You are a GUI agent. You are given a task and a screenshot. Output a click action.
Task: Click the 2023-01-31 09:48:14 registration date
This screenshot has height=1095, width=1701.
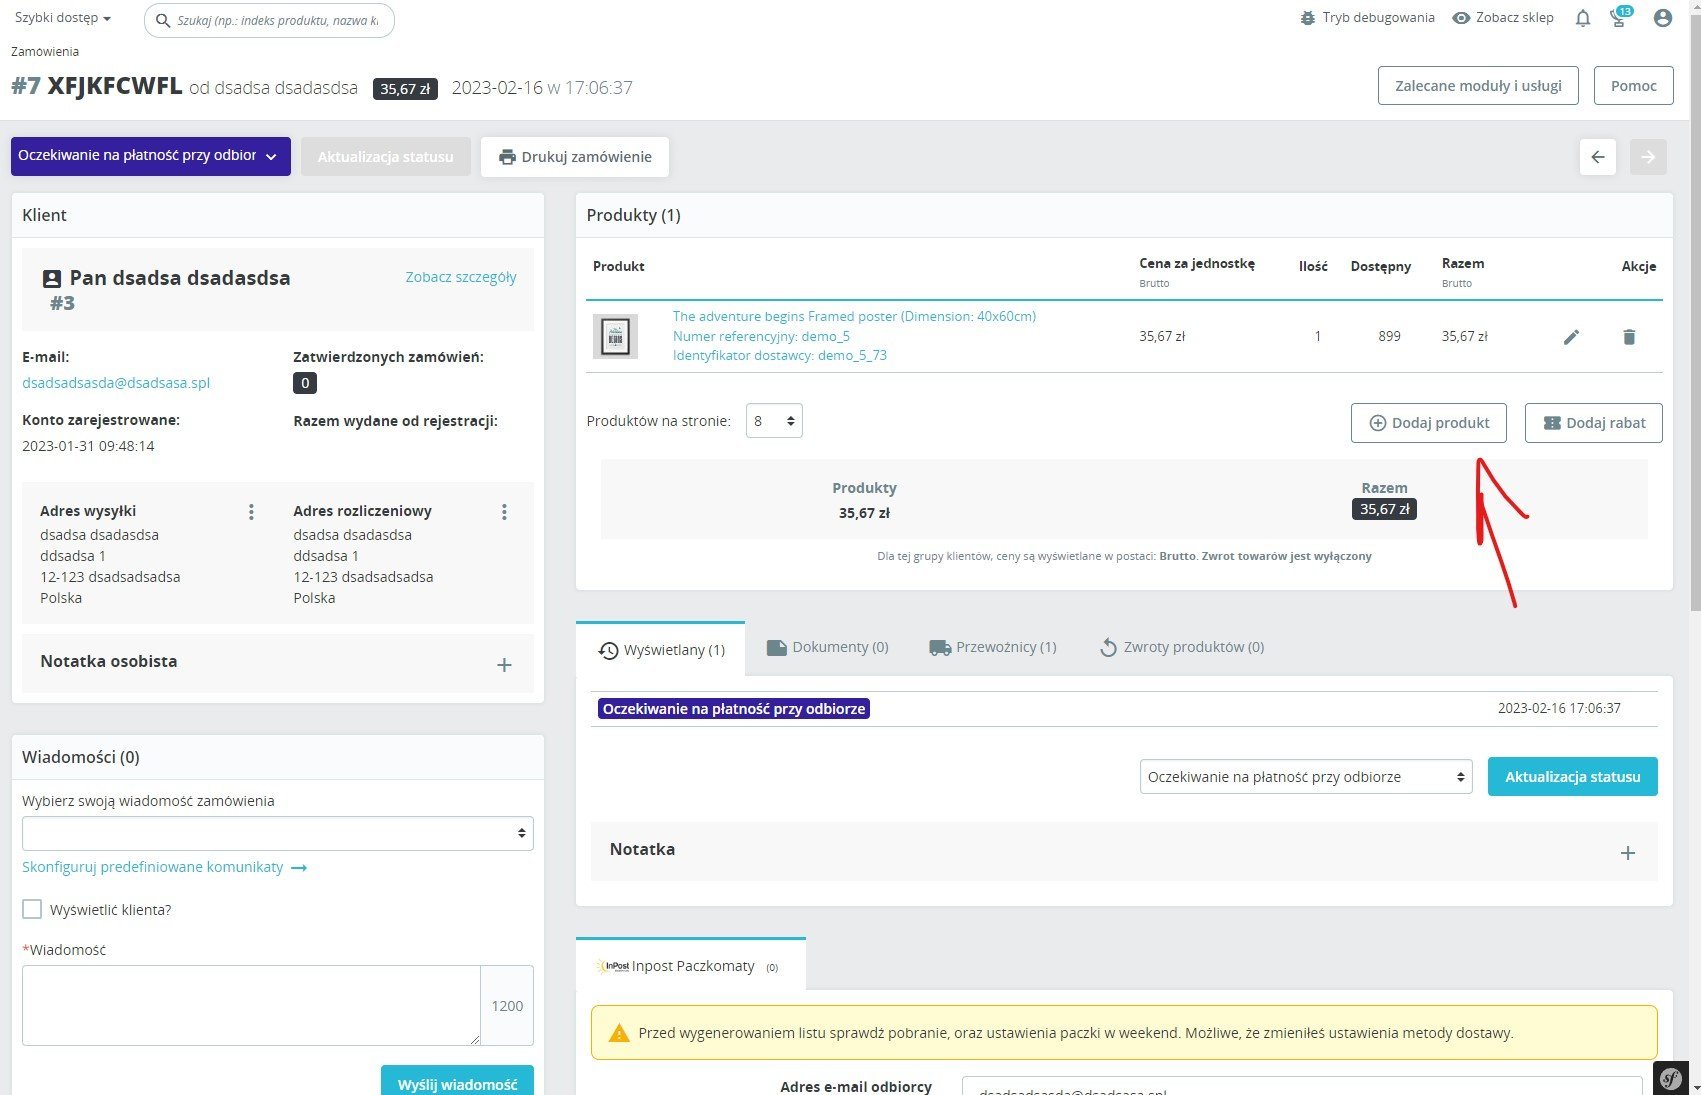point(88,446)
